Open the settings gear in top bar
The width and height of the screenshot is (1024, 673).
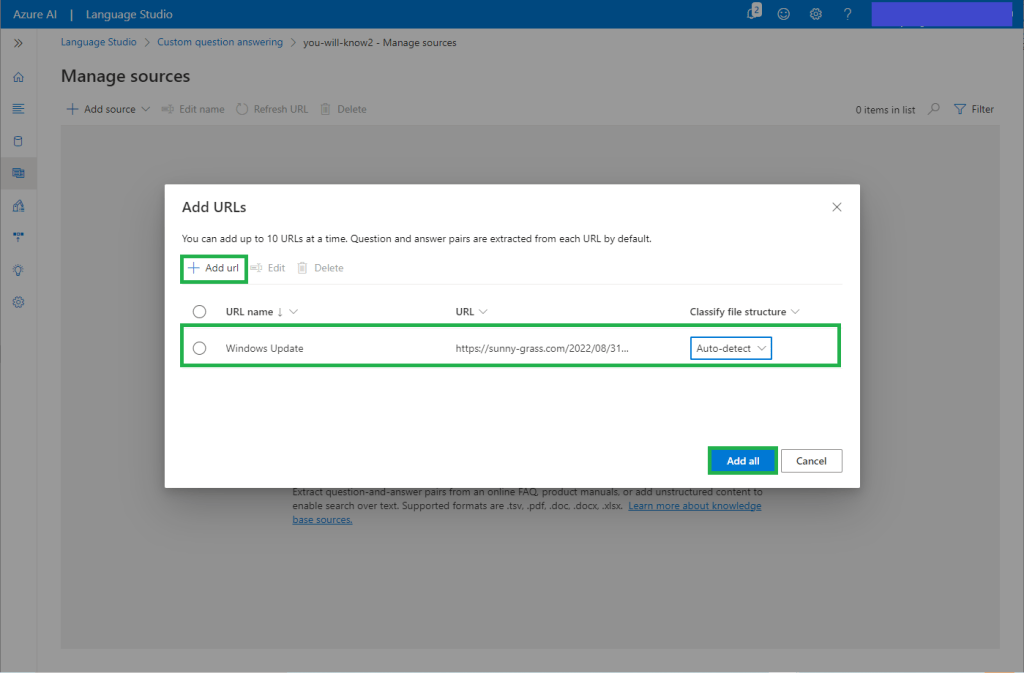pyautogui.click(x=816, y=14)
